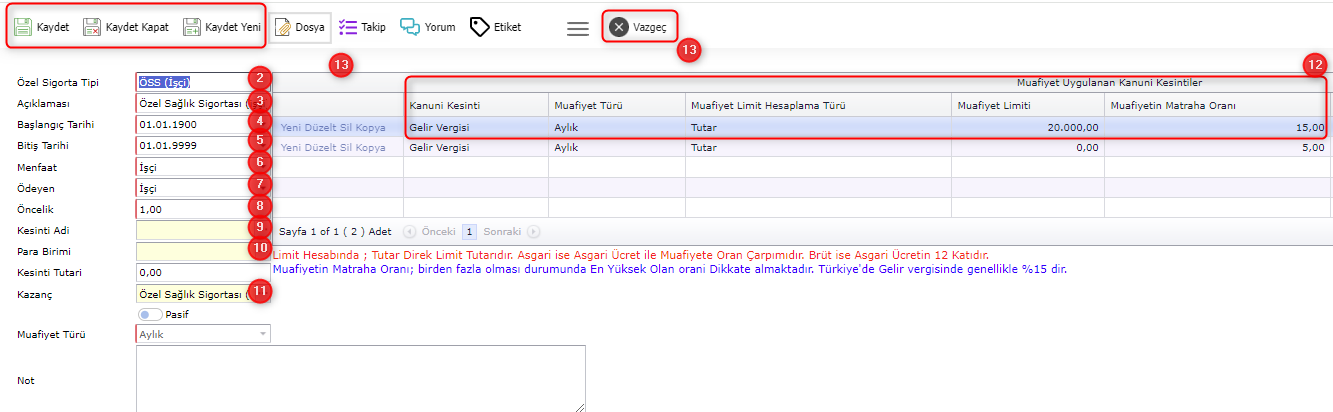Save the record with Kaydet

(x=42, y=27)
